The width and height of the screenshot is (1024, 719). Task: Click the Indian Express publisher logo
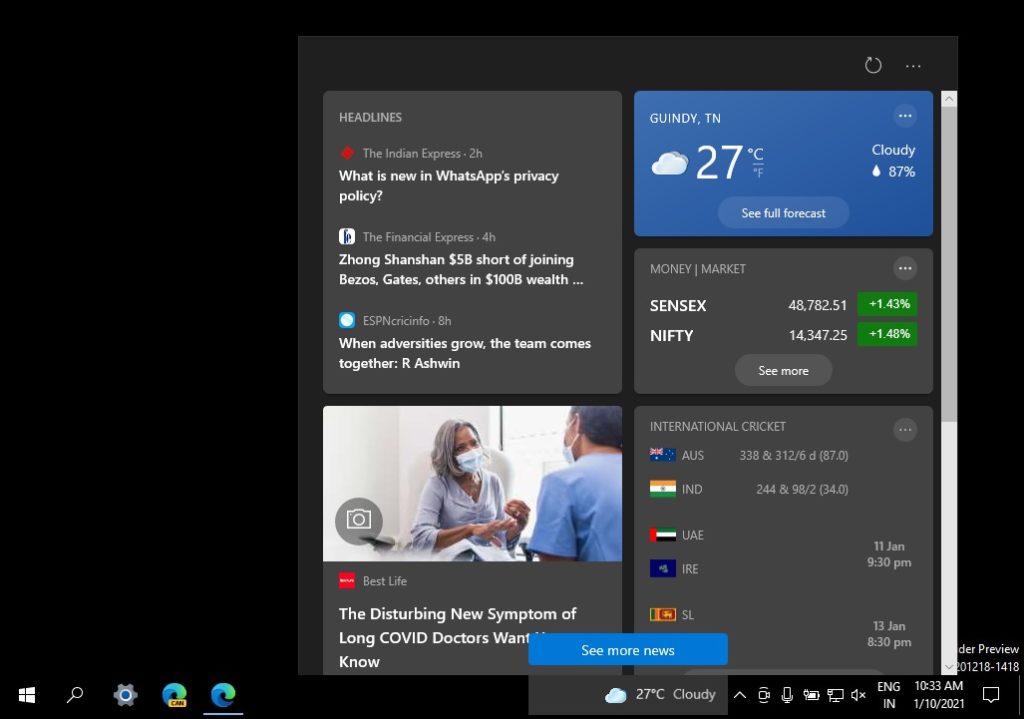click(347, 153)
